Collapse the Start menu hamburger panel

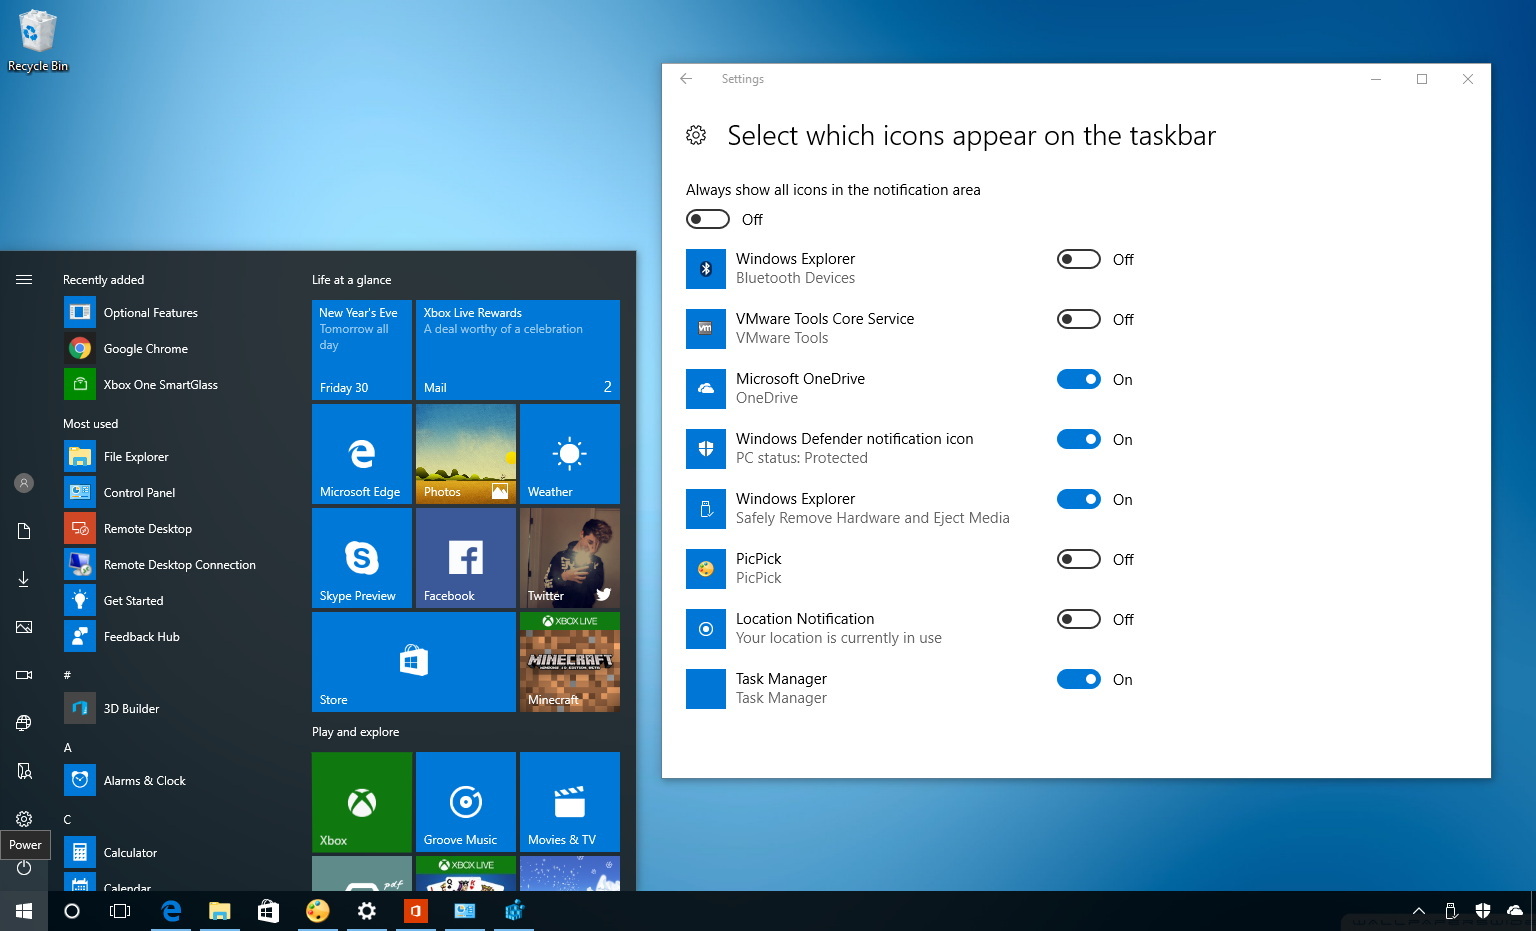coord(24,280)
